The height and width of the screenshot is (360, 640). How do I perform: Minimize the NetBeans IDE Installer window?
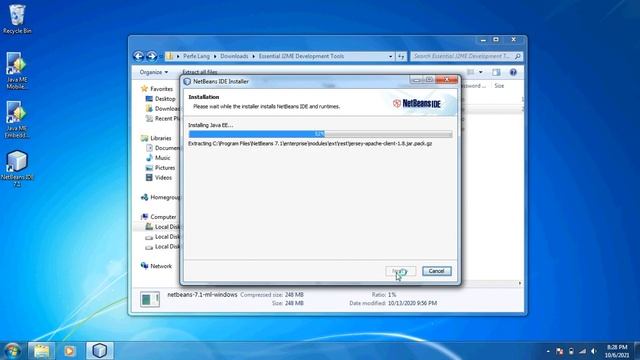point(416,80)
